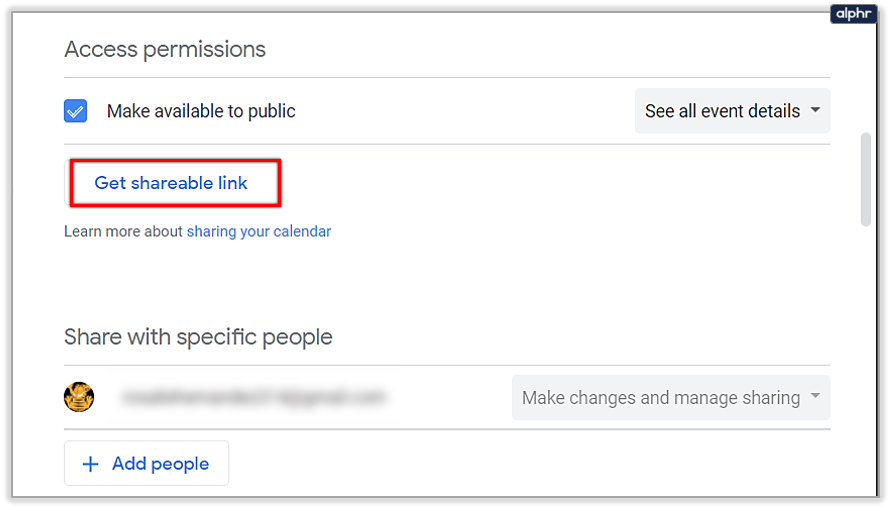The height and width of the screenshot is (509, 891).
Task: Click the vertical scrollbar thumb
Action: pyautogui.click(x=865, y=180)
